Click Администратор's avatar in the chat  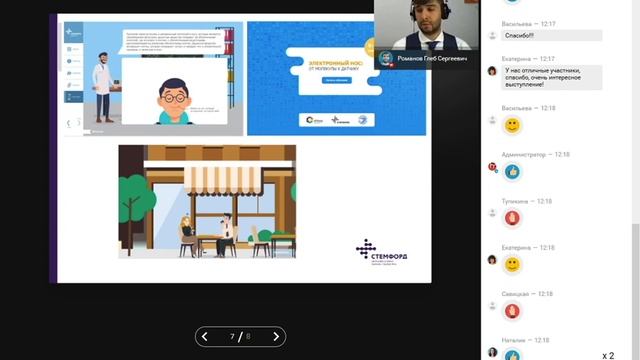point(492,167)
